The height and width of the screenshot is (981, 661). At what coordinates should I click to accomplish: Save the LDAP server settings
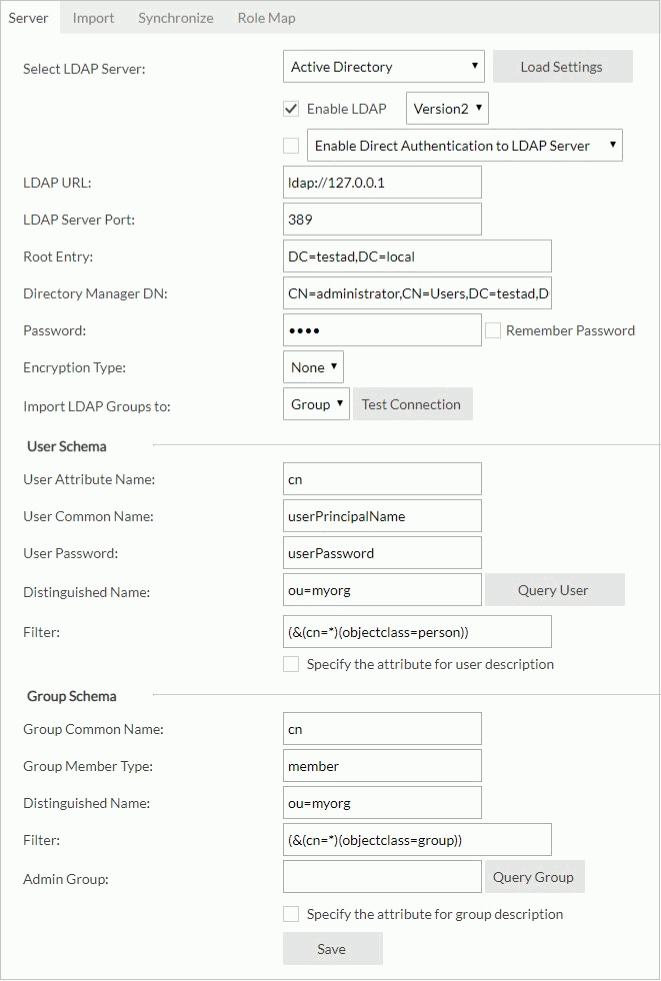click(332, 948)
